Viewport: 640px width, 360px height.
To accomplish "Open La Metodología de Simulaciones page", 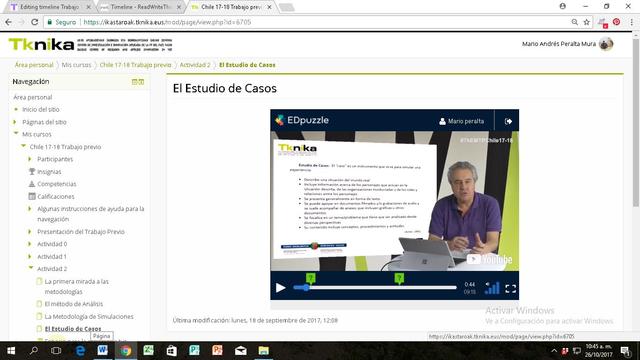I will (x=89, y=317).
